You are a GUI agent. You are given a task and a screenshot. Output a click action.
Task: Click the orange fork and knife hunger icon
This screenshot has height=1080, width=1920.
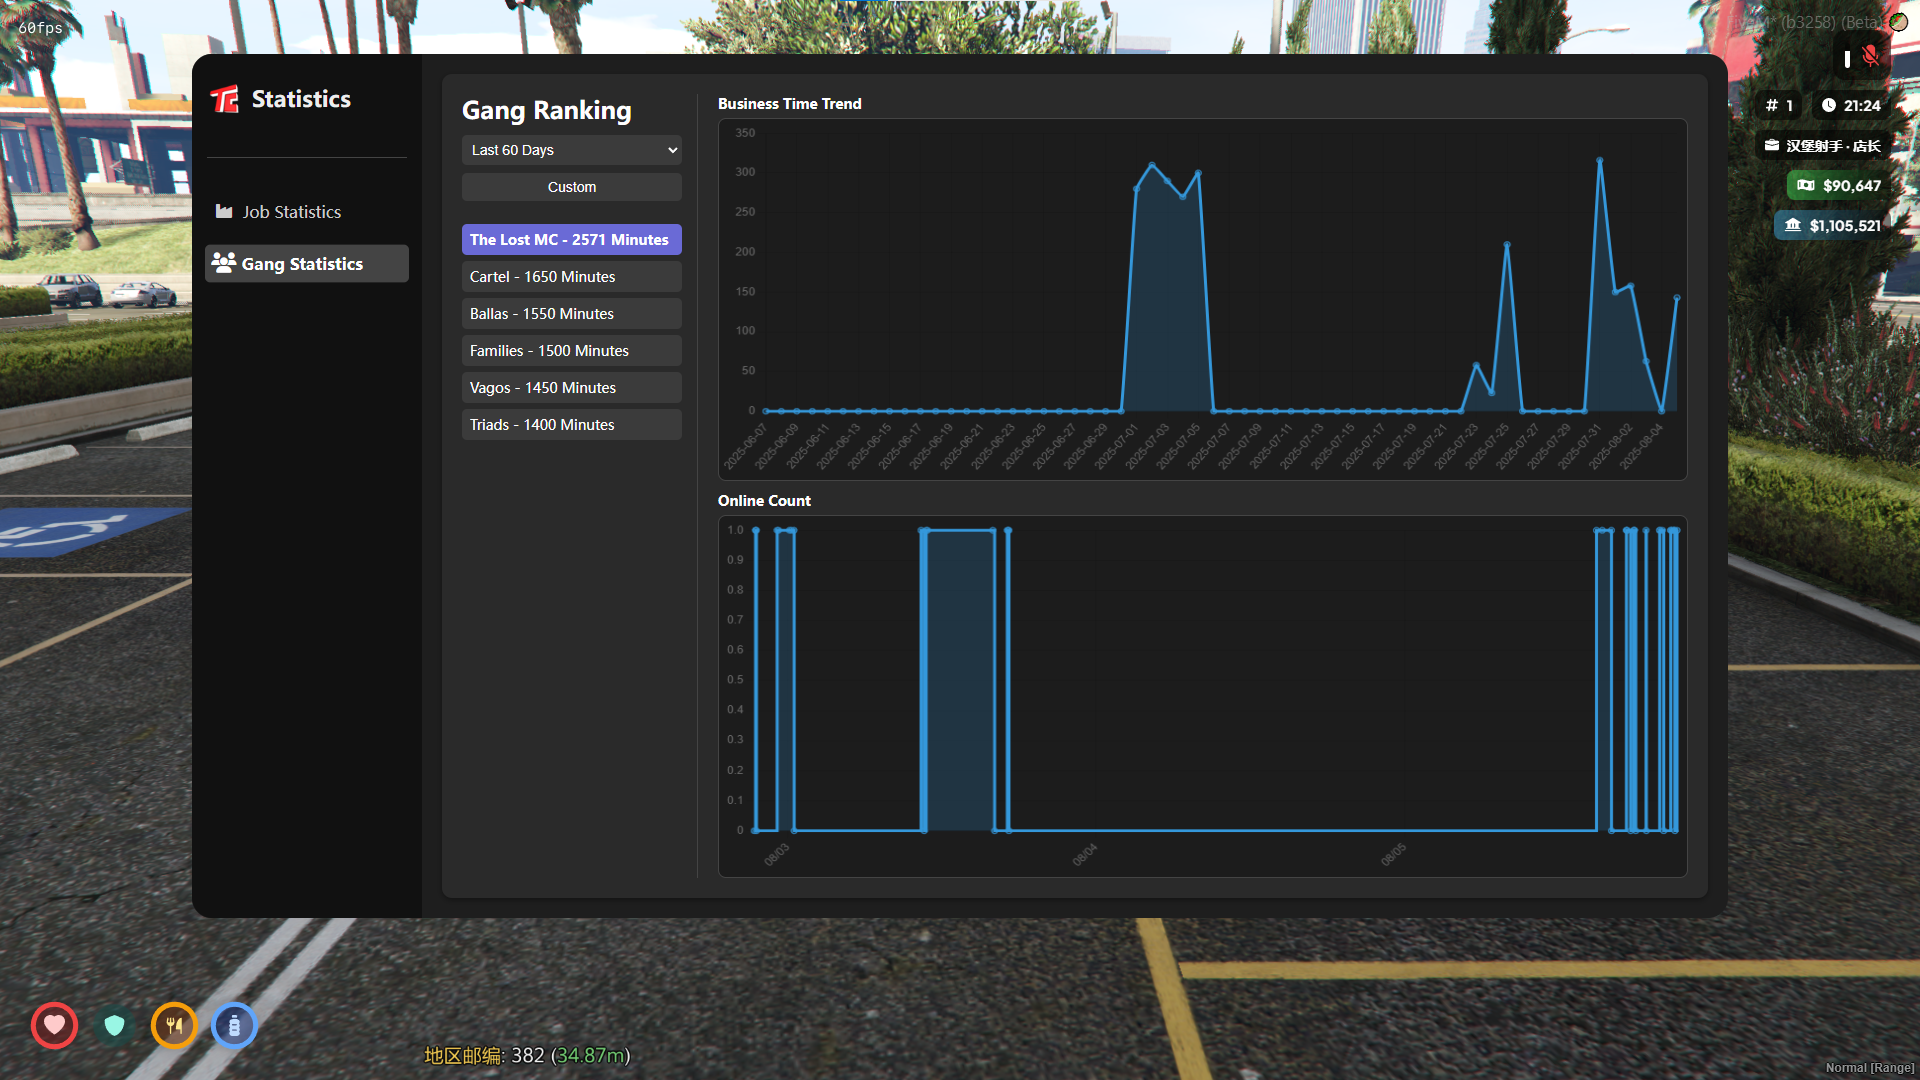[x=174, y=1025]
